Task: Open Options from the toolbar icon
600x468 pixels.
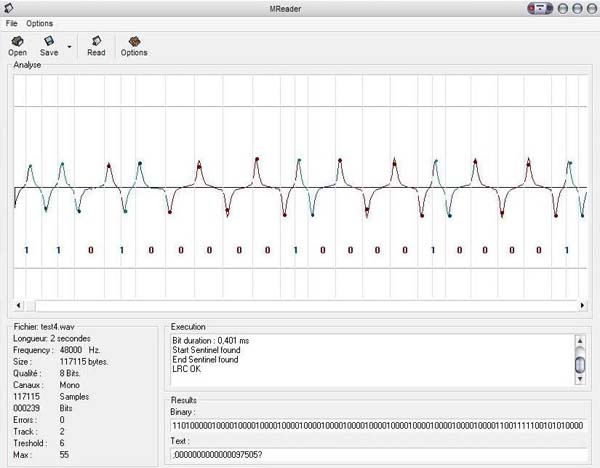Action: pyautogui.click(x=133, y=42)
